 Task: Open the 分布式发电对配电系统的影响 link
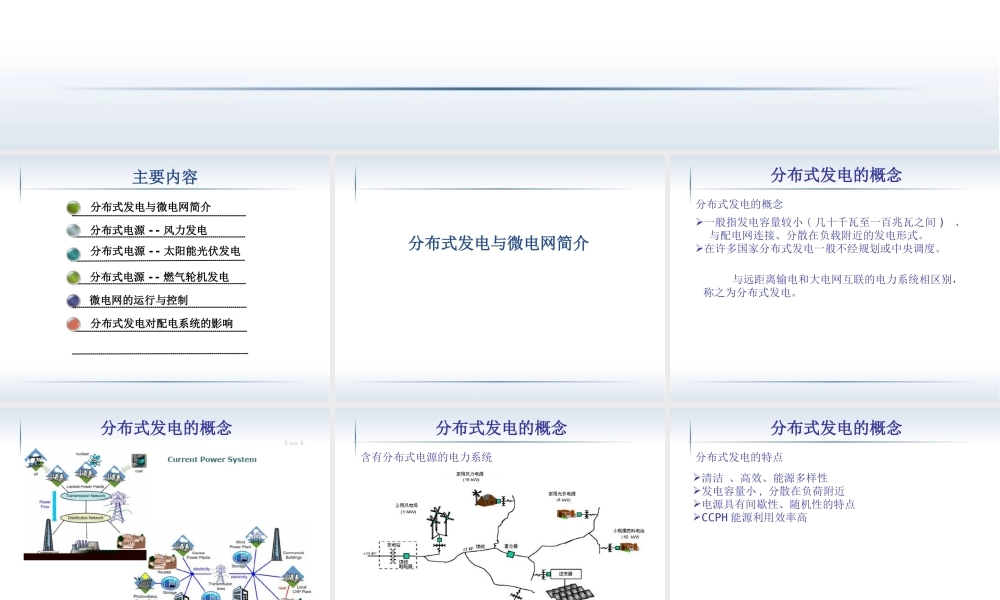(x=161, y=324)
